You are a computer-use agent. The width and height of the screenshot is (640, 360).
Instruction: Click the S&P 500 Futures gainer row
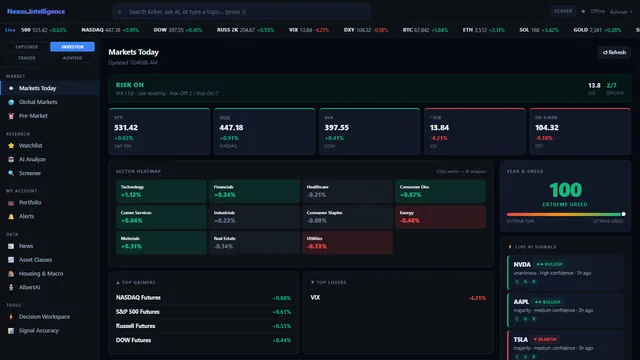[x=203, y=312]
